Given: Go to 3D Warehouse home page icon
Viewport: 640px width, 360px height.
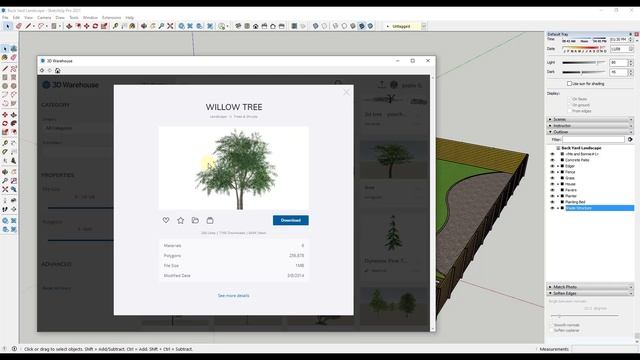Looking at the screenshot, I should coord(58,71).
